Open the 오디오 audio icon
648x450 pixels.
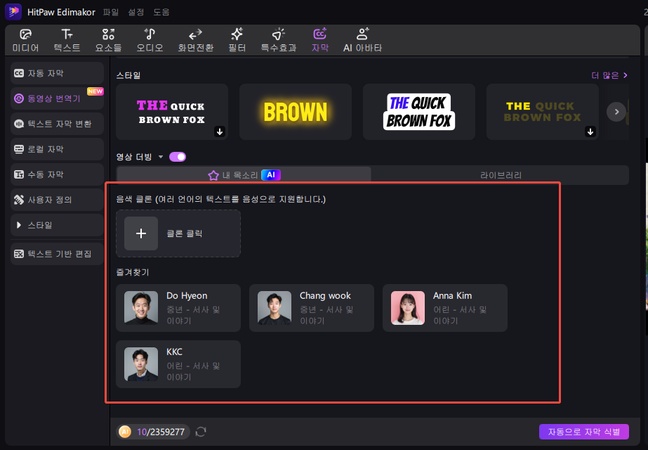[150, 34]
